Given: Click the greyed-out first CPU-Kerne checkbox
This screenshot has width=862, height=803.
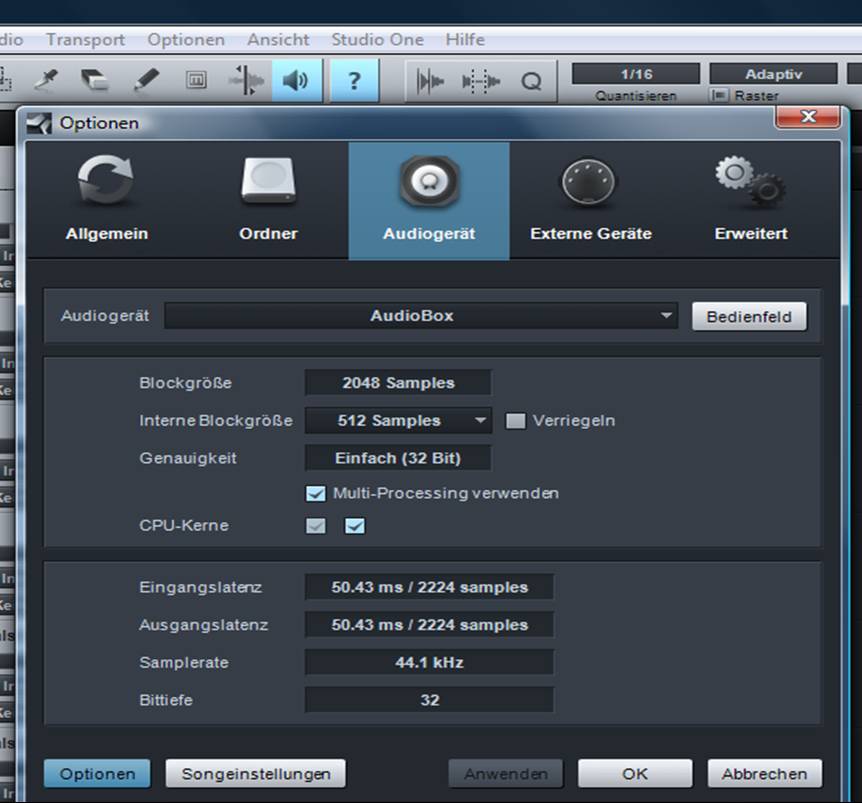Looking at the screenshot, I should (316, 526).
